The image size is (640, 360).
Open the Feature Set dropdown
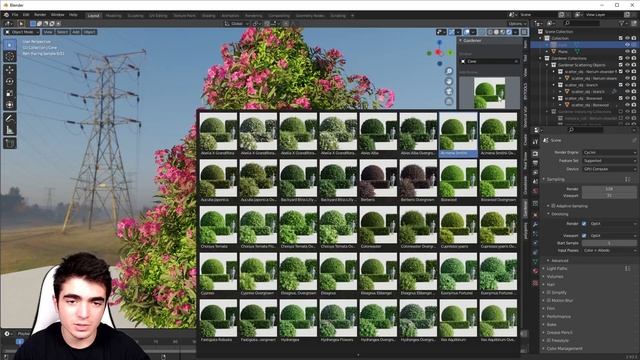click(609, 160)
